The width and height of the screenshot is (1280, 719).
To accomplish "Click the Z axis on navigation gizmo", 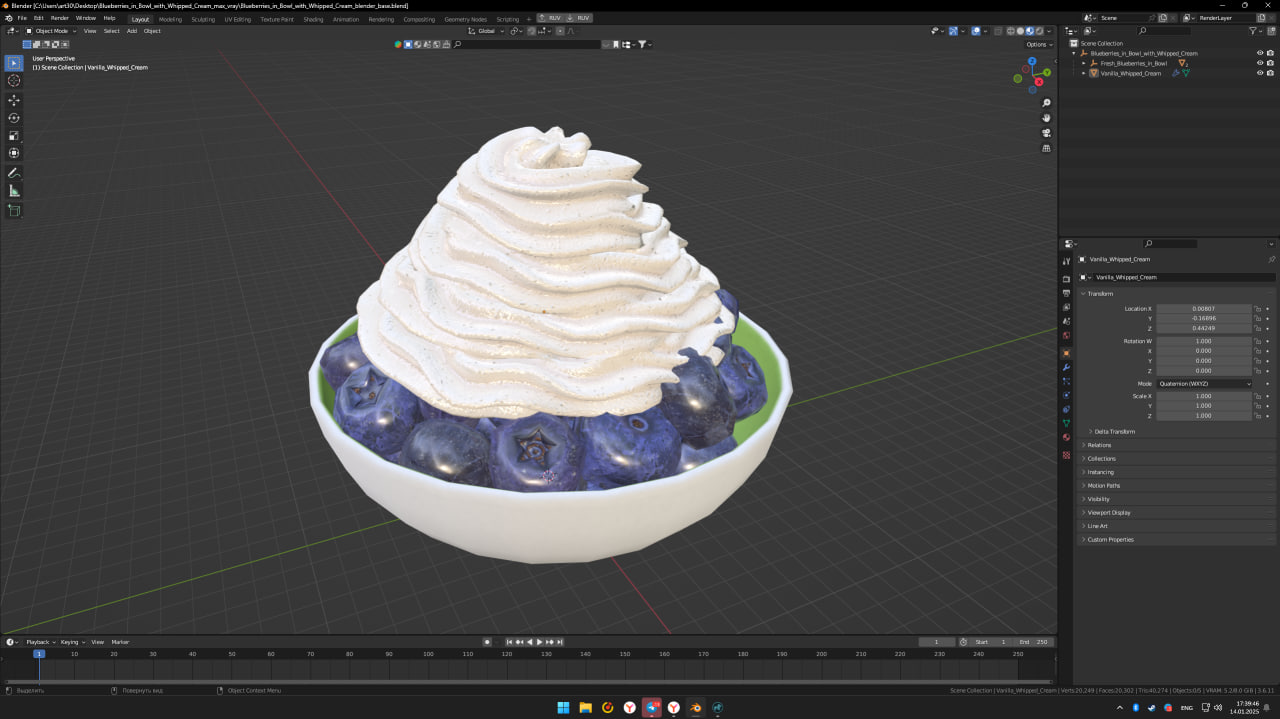I will (1032, 61).
